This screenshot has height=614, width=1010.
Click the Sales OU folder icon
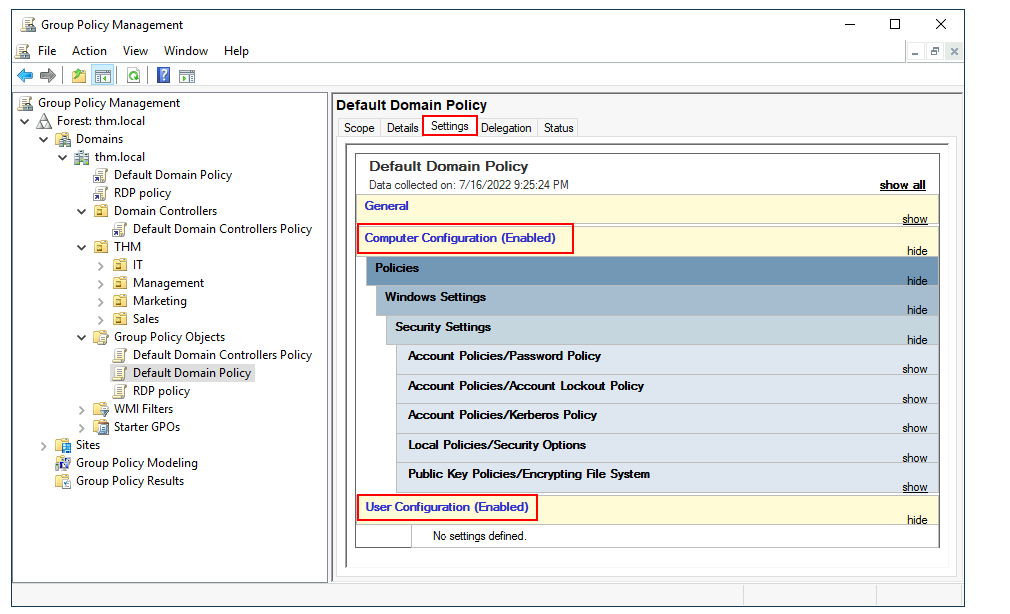[x=120, y=320]
